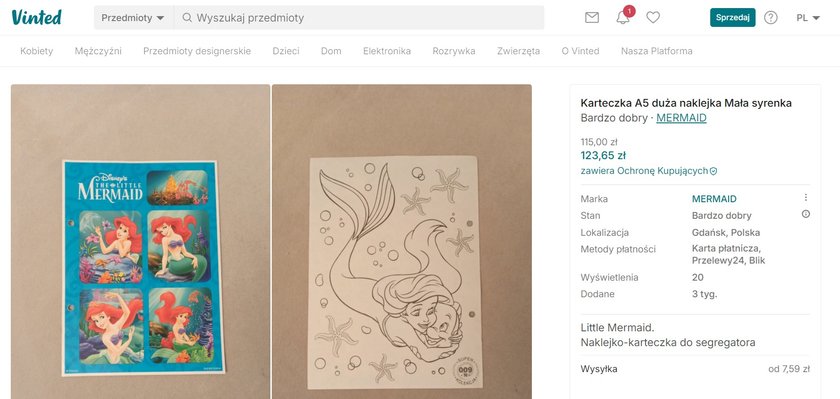Click the search magnifier icon
This screenshot has width=840, height=399.
coord(187,18)
